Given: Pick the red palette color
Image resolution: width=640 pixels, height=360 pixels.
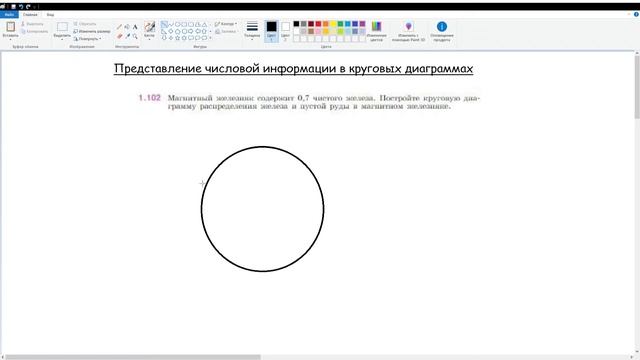Looking at the screenshot, I should point(318,24).
